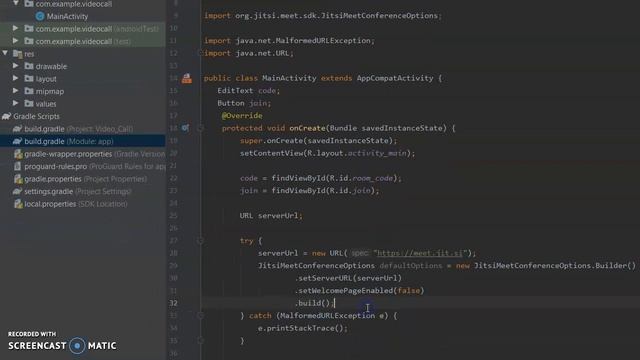Click the build.gradle (Project) gradle icon
The image size is (640, 360).
[x=17, y=129]
